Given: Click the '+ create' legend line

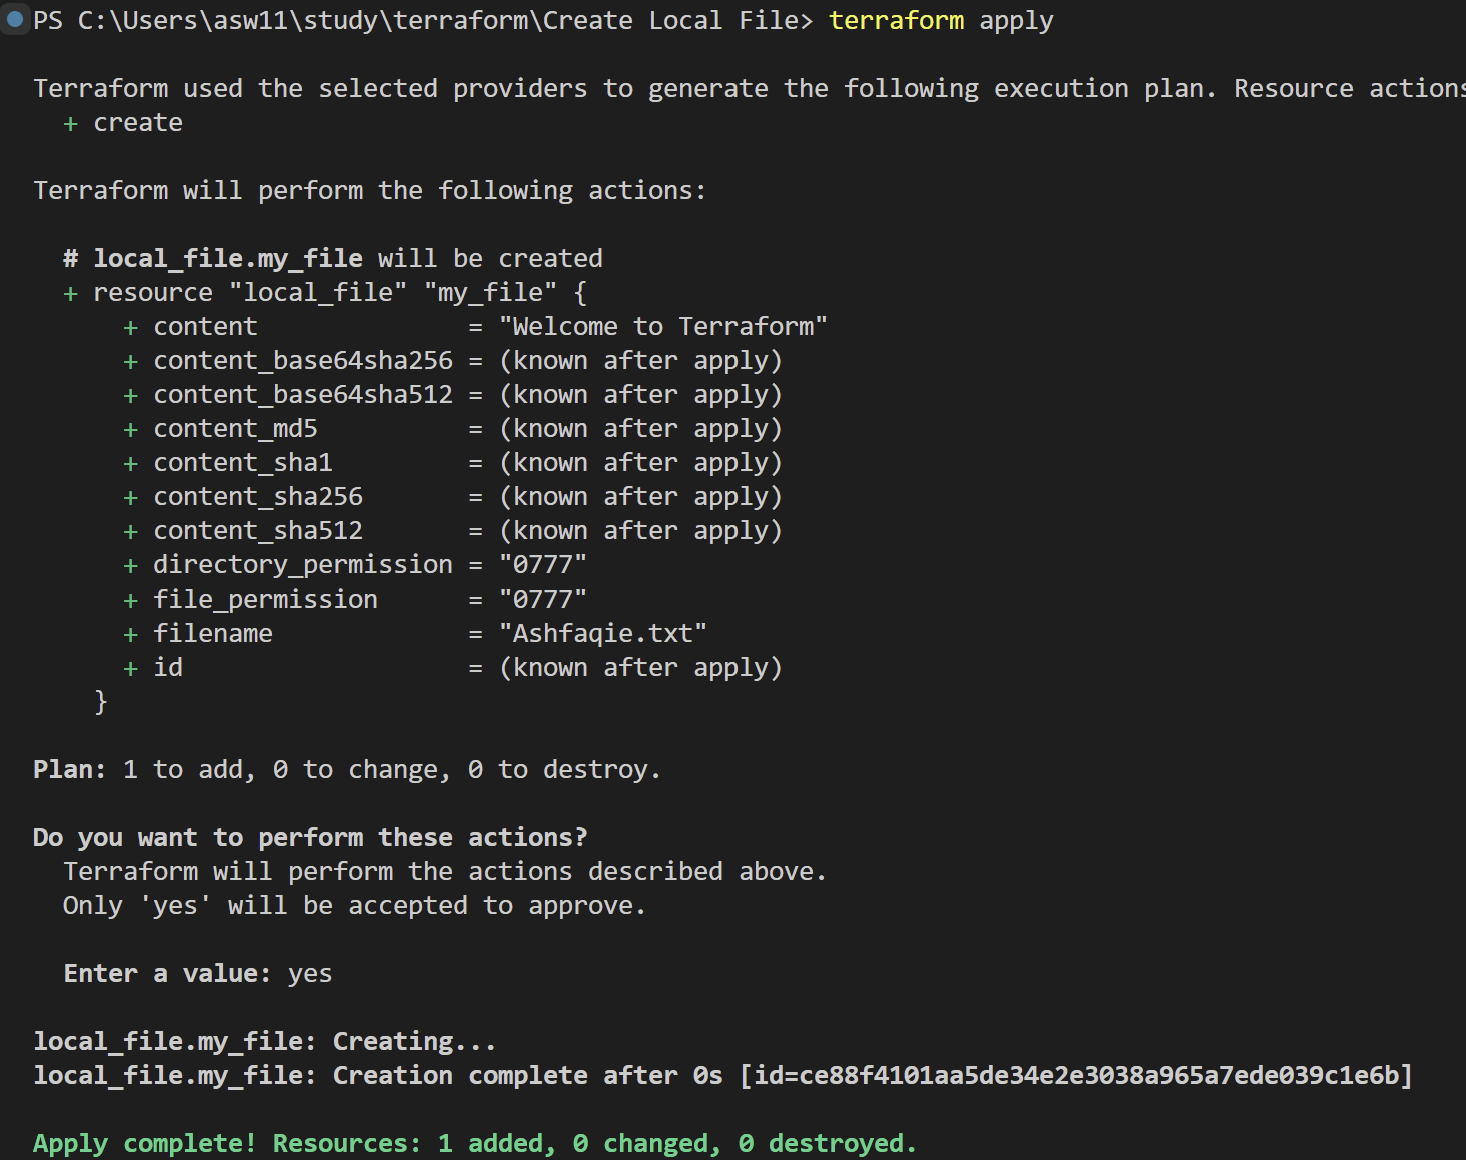Looking at the screenshot, I should tap(123, 123).
